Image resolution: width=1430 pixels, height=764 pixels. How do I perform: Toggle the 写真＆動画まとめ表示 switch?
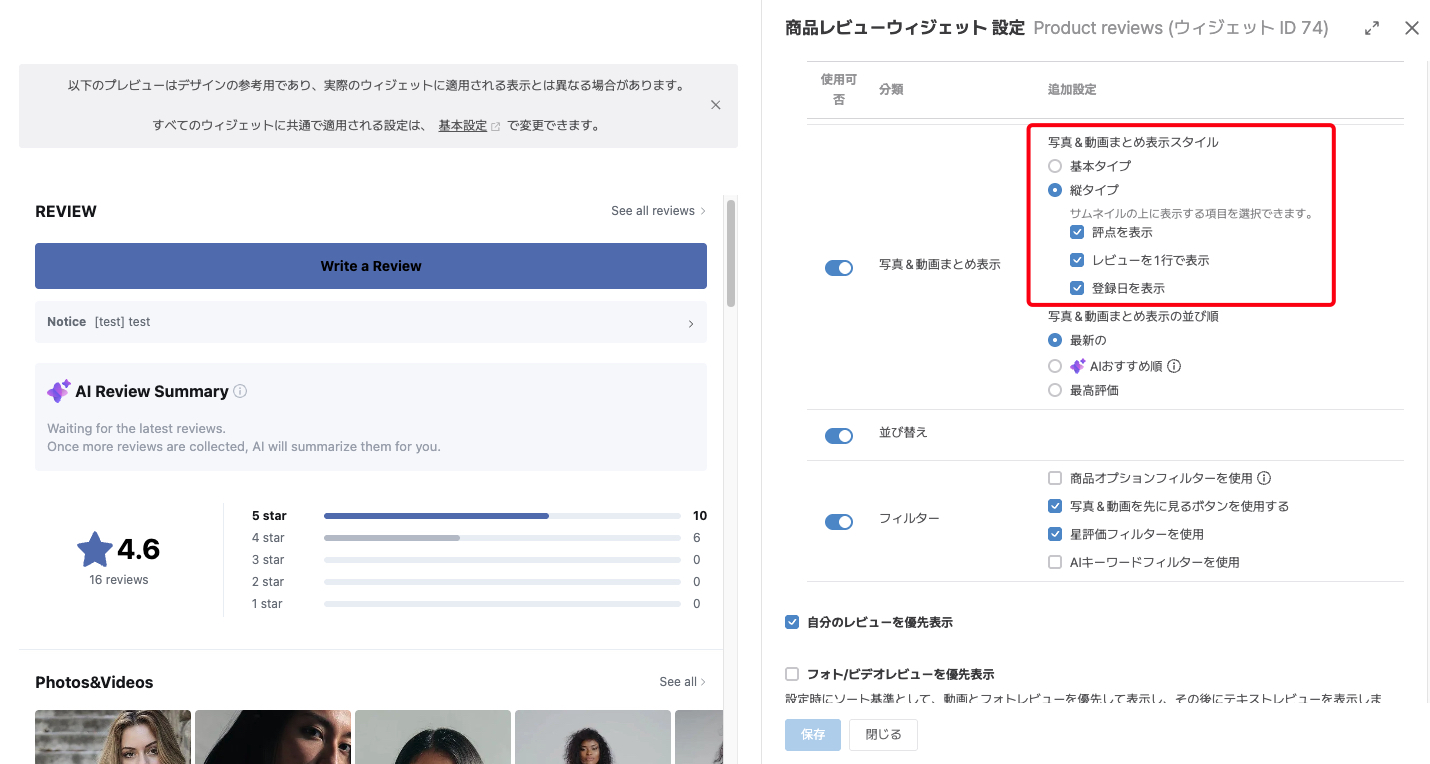[x=839, y=268]
